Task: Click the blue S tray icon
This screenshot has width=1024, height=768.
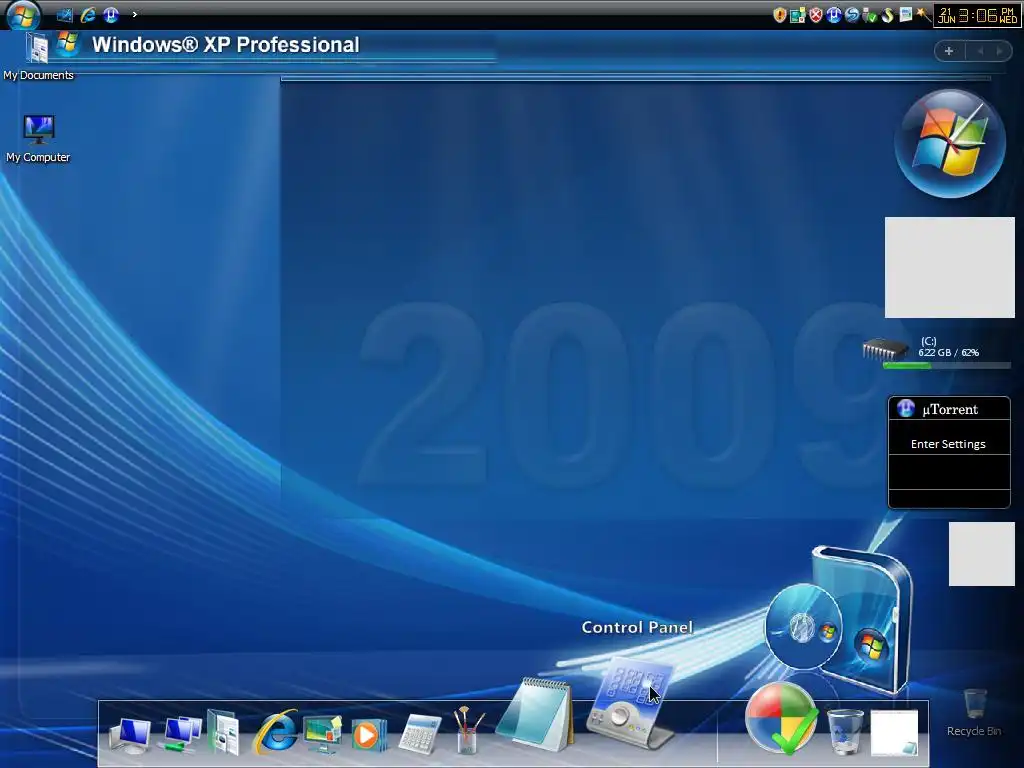Action: point(852,15)
